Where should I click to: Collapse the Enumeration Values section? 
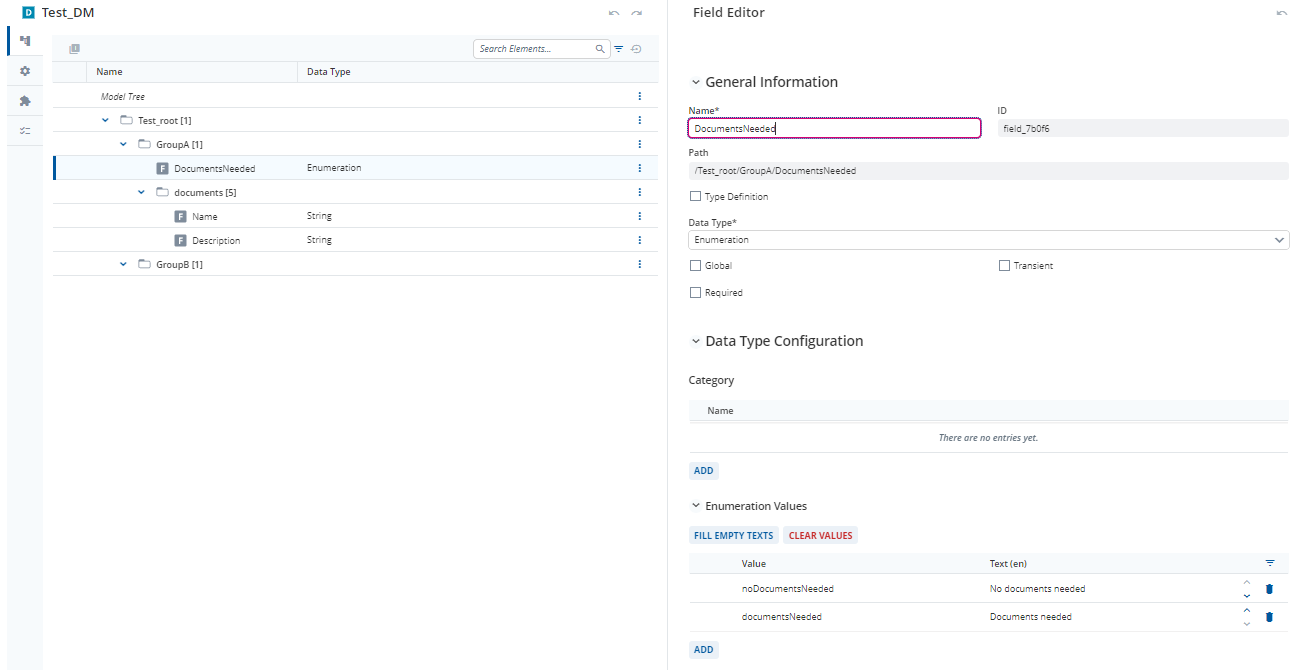[x=696, y=506]
